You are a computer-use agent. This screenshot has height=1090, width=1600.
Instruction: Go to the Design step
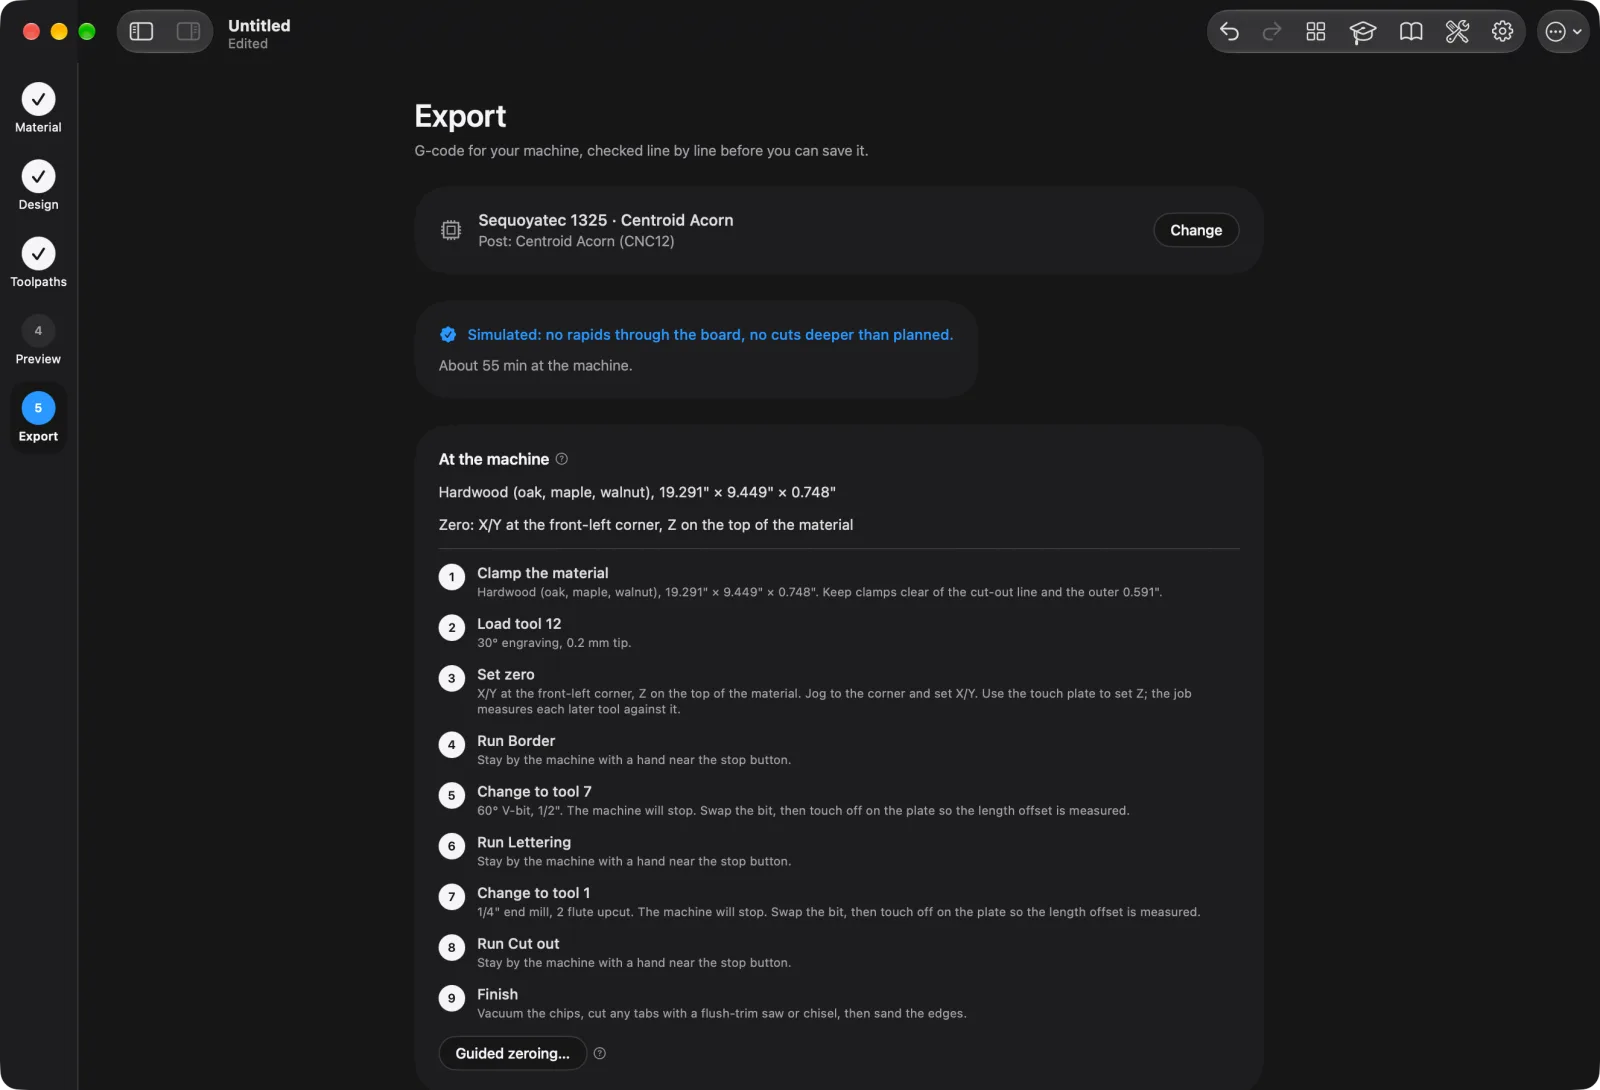(x=38, y=185)
